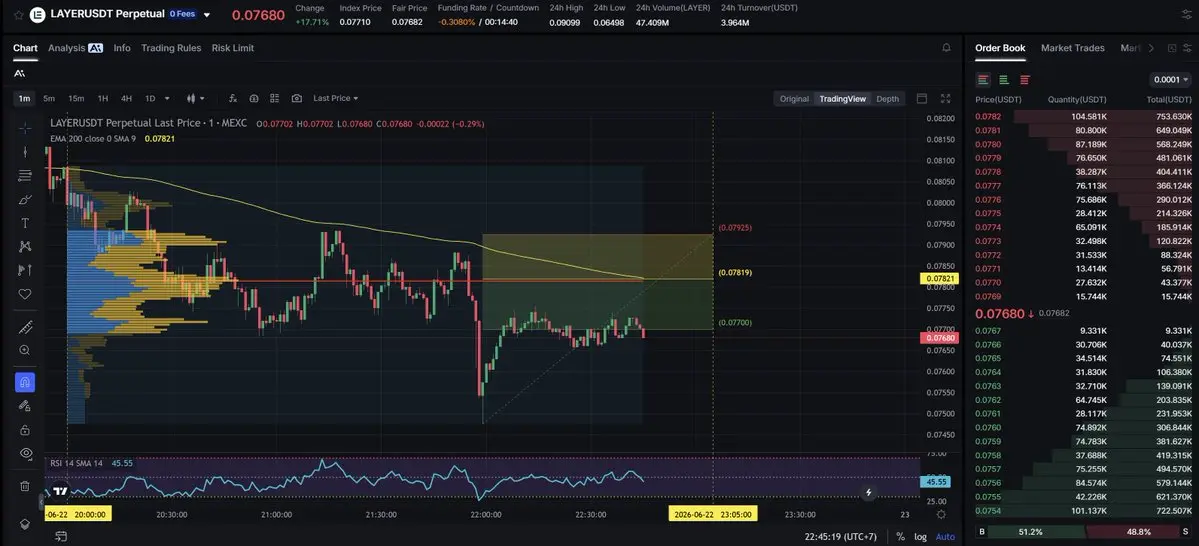
Task: Show only asks in order book
Action: [x=1025, y=80]
